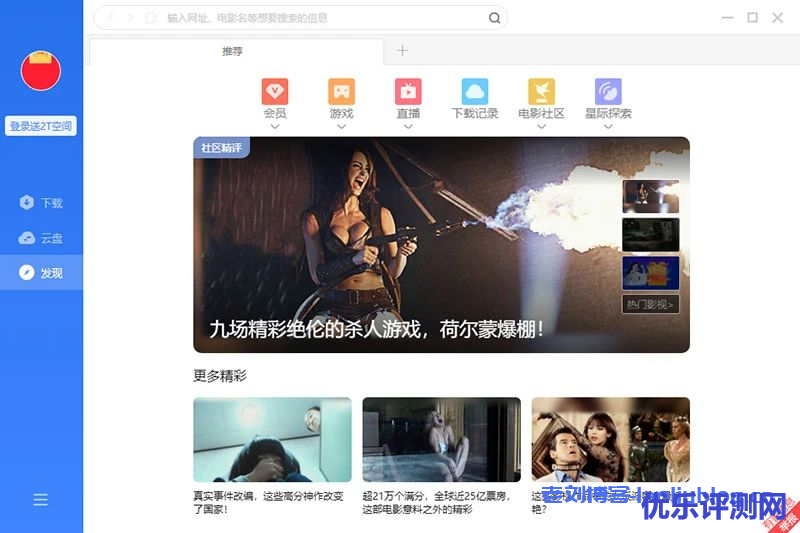Open article 超21万个满分 headline
800x533 pixels.
436,502
